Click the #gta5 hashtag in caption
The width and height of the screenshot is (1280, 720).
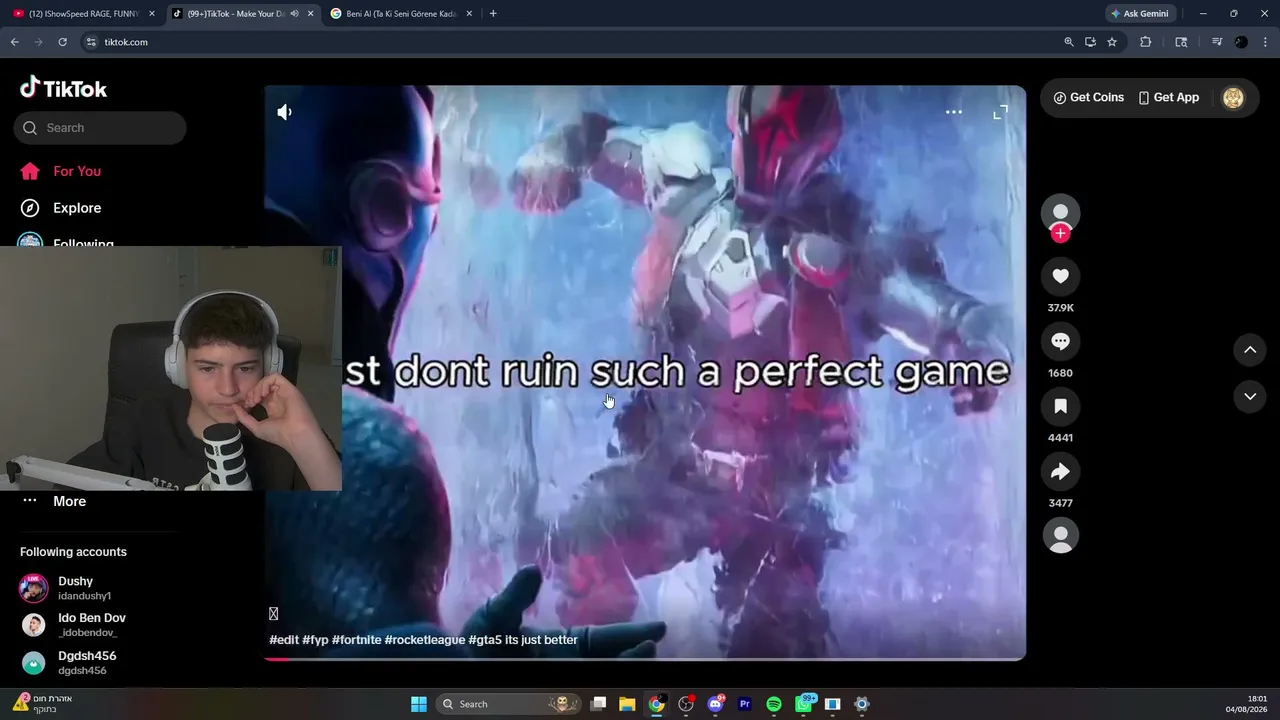(x=485, y=640)
